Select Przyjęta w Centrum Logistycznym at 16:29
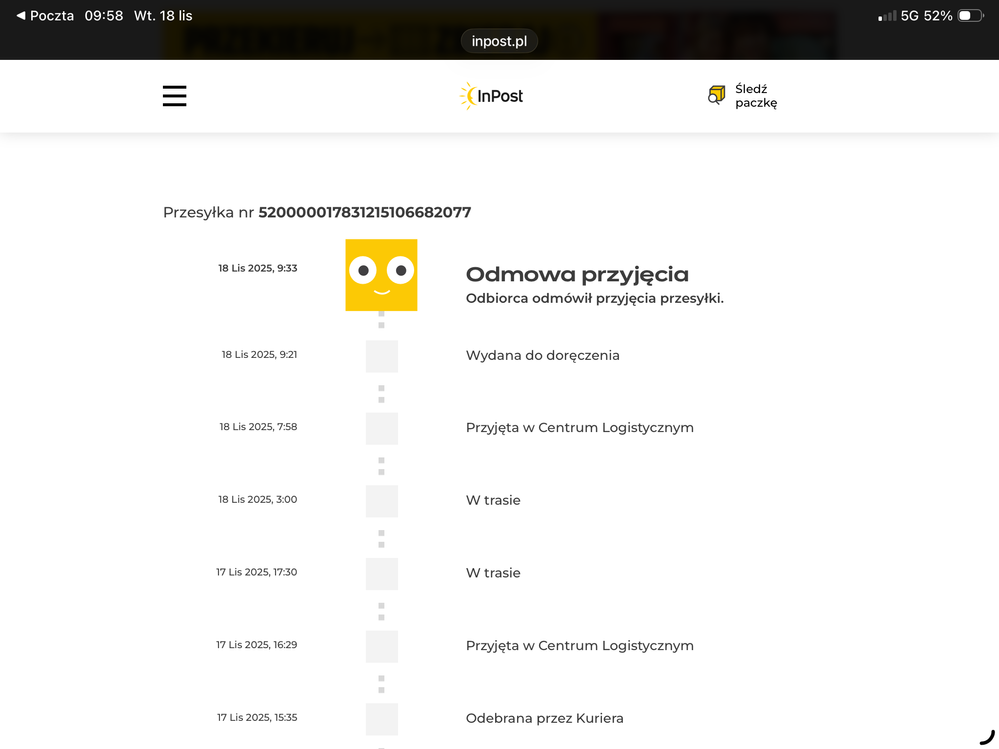 coord(579,646)
